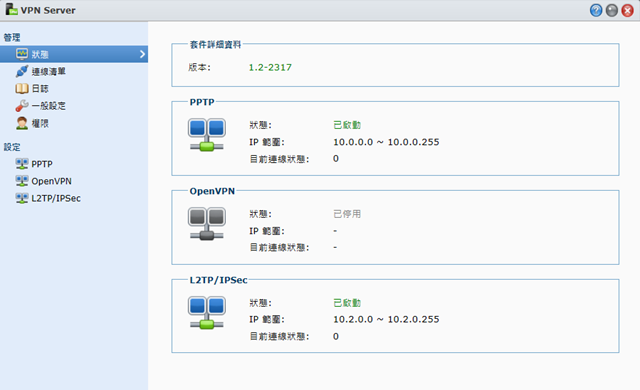Click the PPTP network icon in sidebar

click(x=22, y=164)
